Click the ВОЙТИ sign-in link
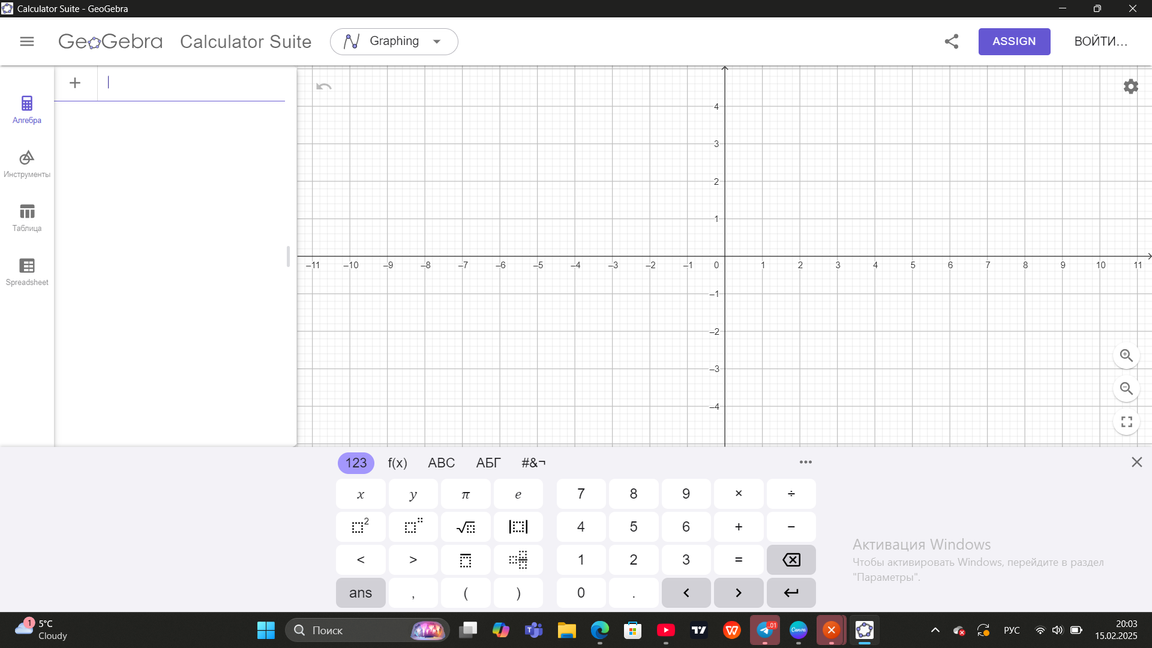The image size is (1152, 648). [x=1100, y=42]
